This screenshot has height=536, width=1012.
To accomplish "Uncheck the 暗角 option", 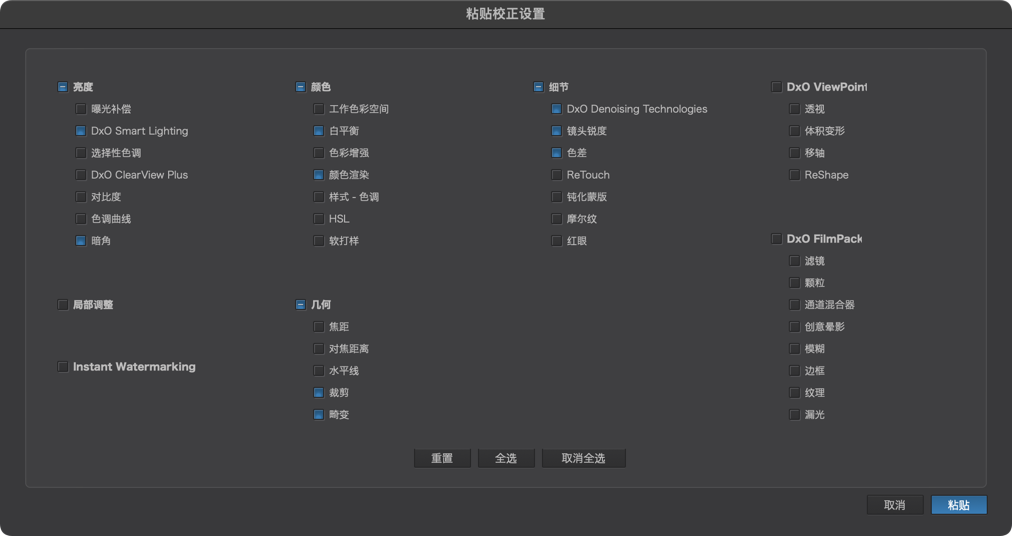I will click(x=81, y=241).
